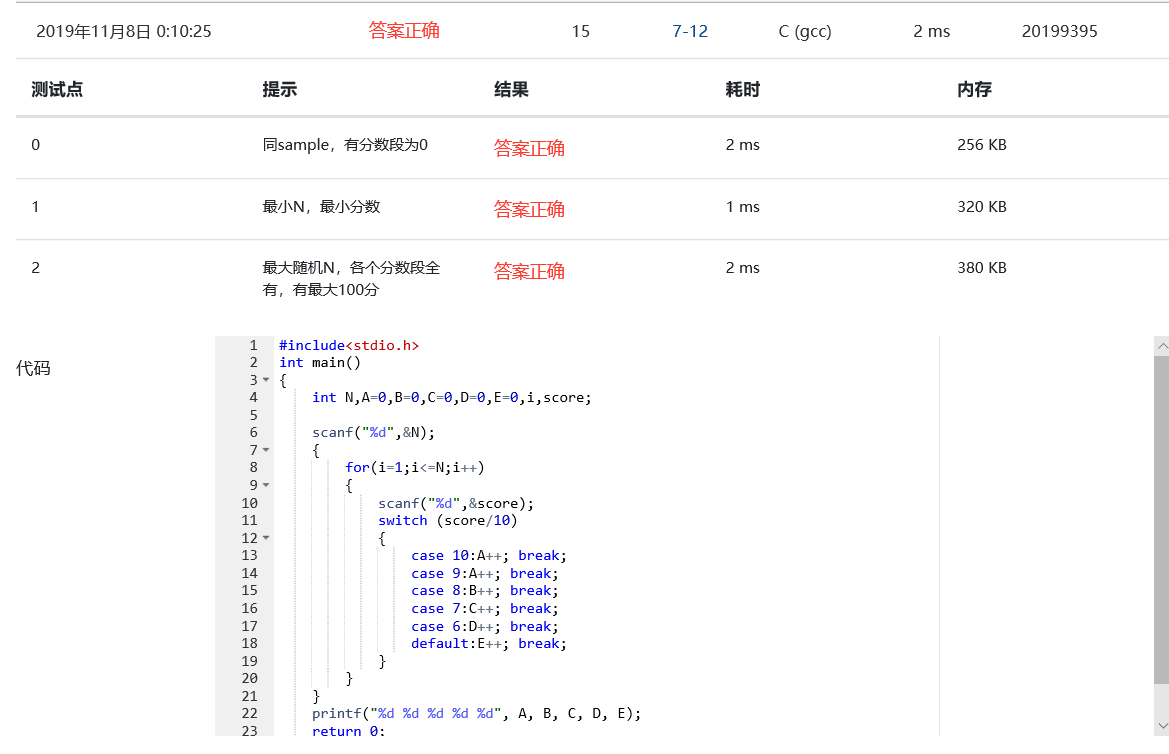Click code line #include<stdio.h>
The image size is (1169, 754).
pos(349,345)
